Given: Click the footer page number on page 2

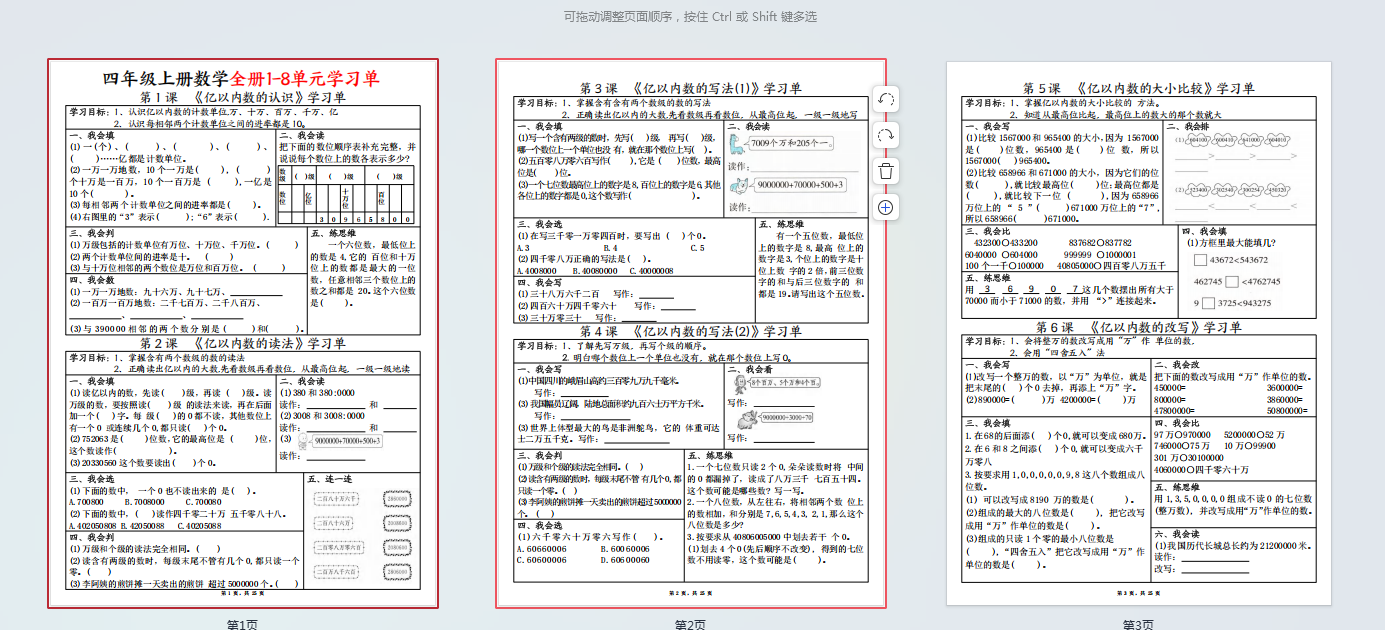Looking at the screenshot, I should click(690, 593).
